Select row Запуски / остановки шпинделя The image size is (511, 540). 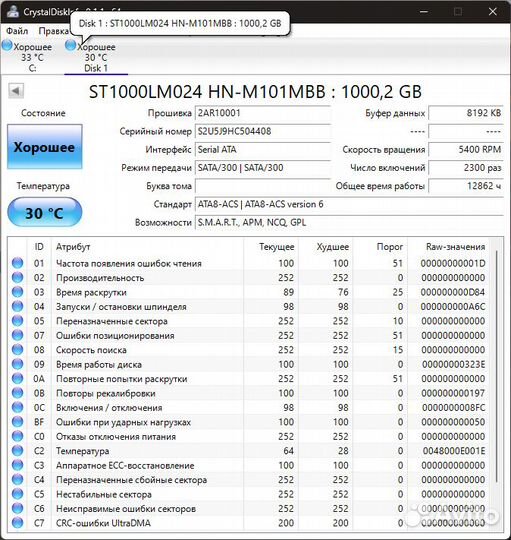[249, 307]
